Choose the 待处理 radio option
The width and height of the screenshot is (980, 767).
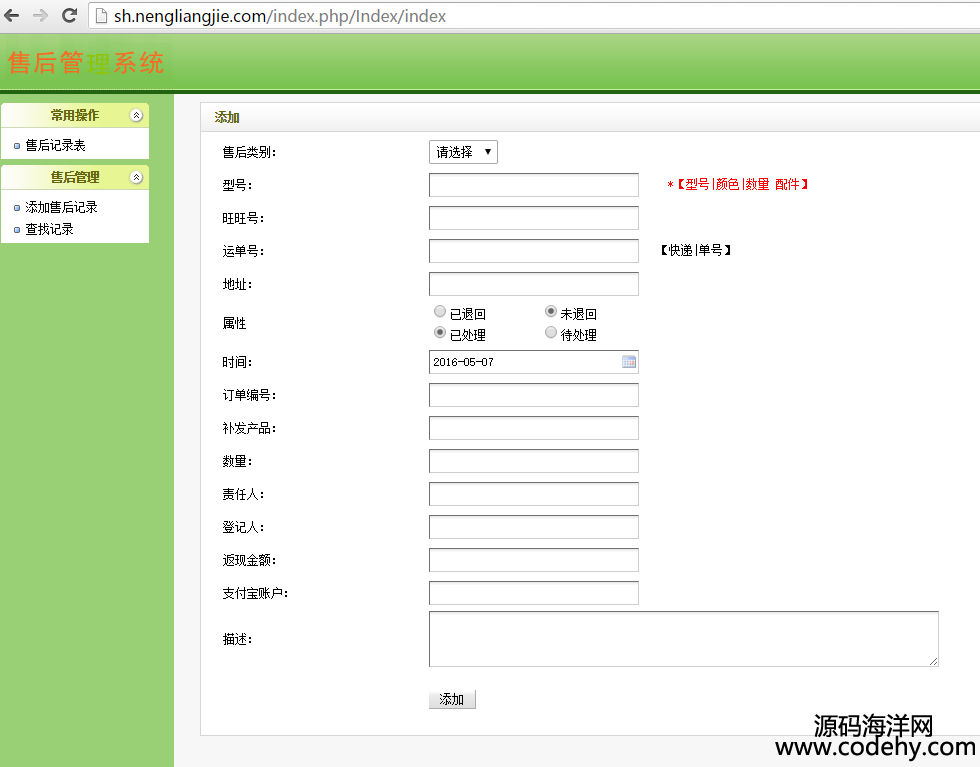tap(551, 333)
